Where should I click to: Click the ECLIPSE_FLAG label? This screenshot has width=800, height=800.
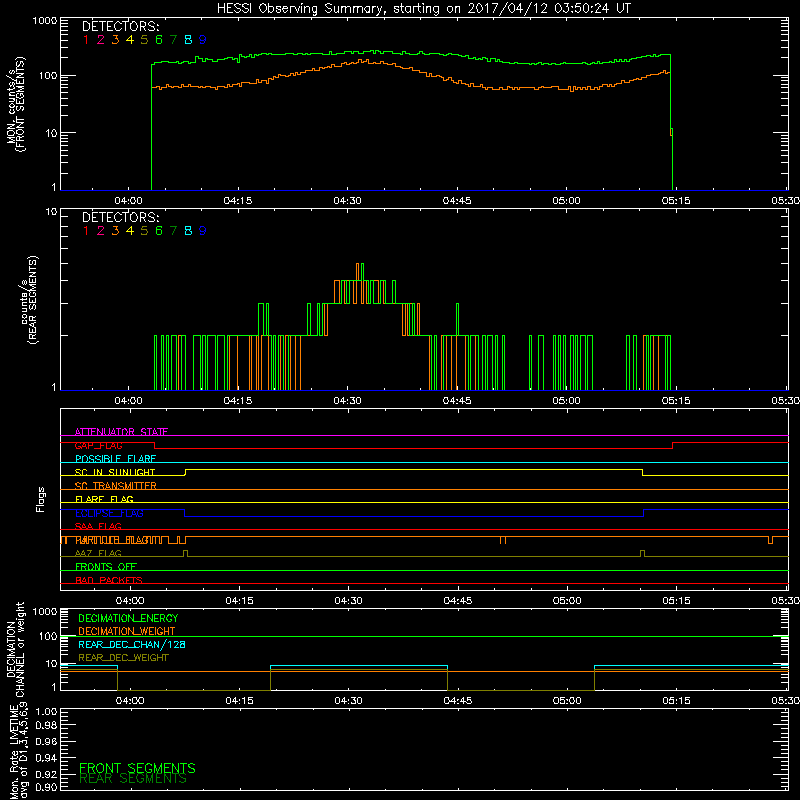point(109,513)
